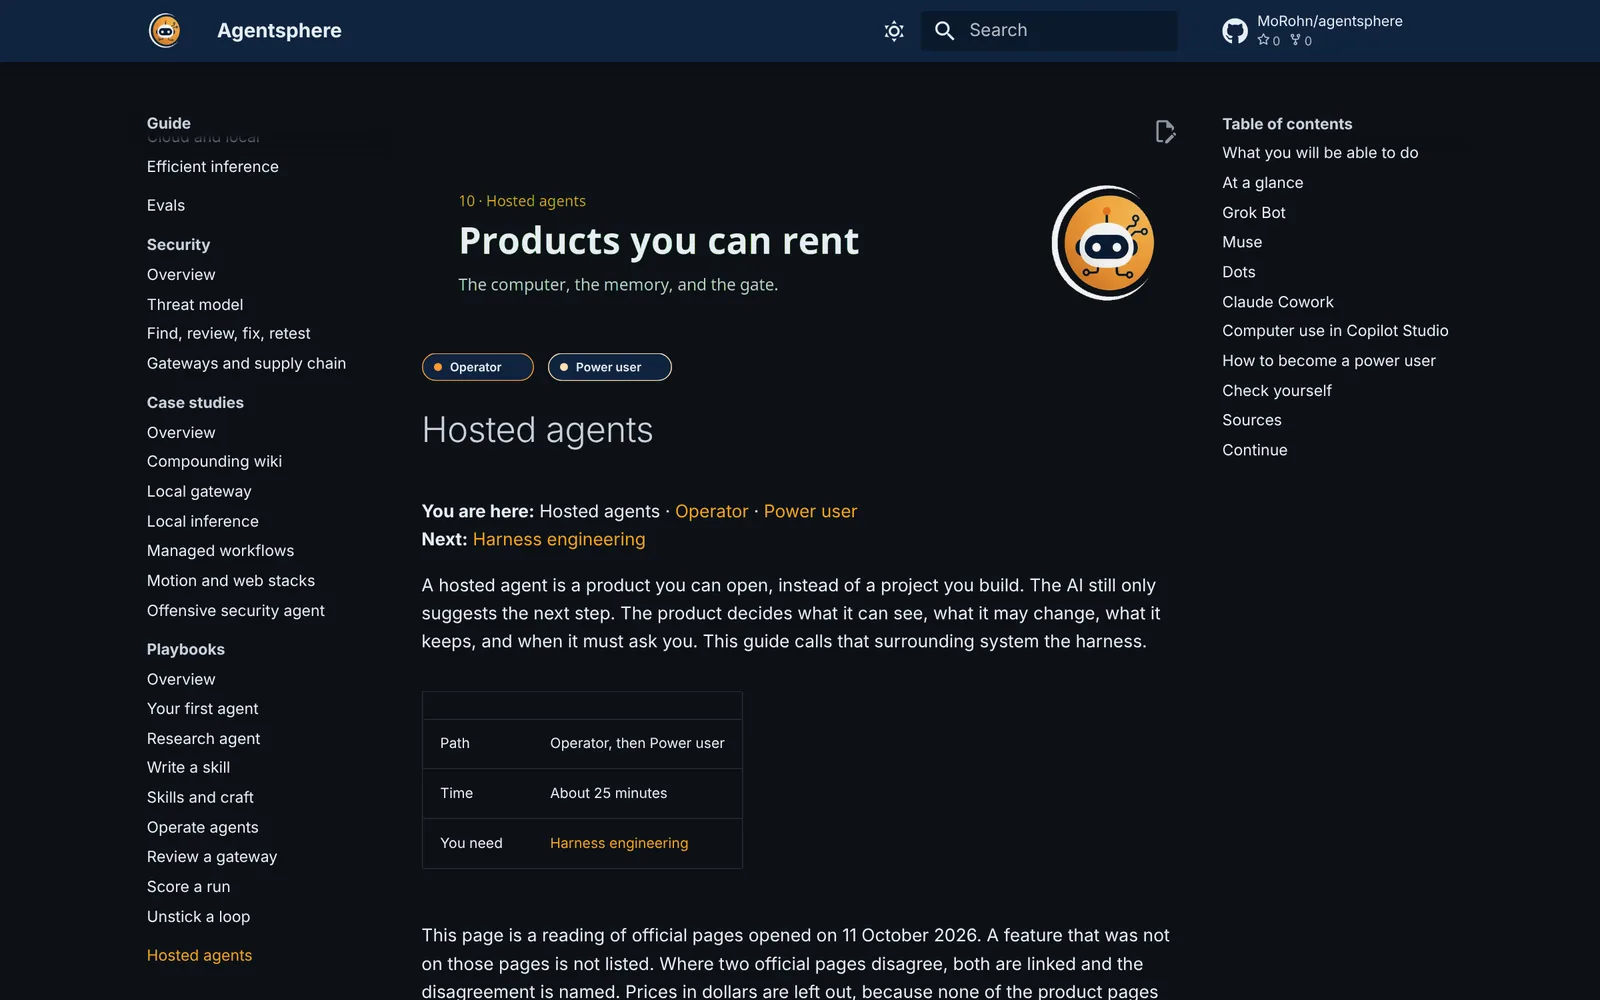The image size is (1600, 1000).
Task: Click the large robot hero image
Action: [x=1104, y=243]
